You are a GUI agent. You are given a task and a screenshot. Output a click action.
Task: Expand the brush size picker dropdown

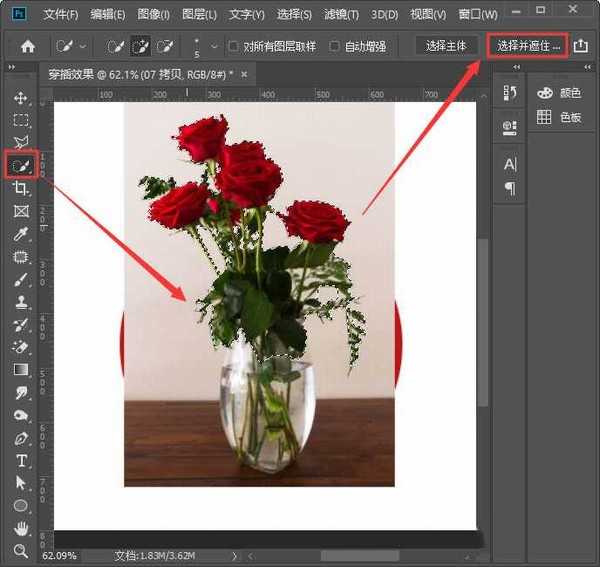click(x=212, y=46)
